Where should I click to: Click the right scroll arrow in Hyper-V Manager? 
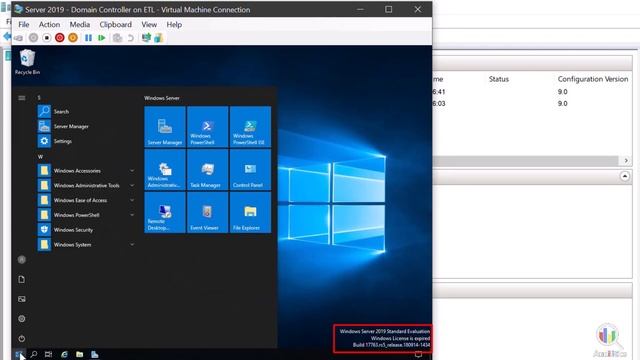[626, 160]
